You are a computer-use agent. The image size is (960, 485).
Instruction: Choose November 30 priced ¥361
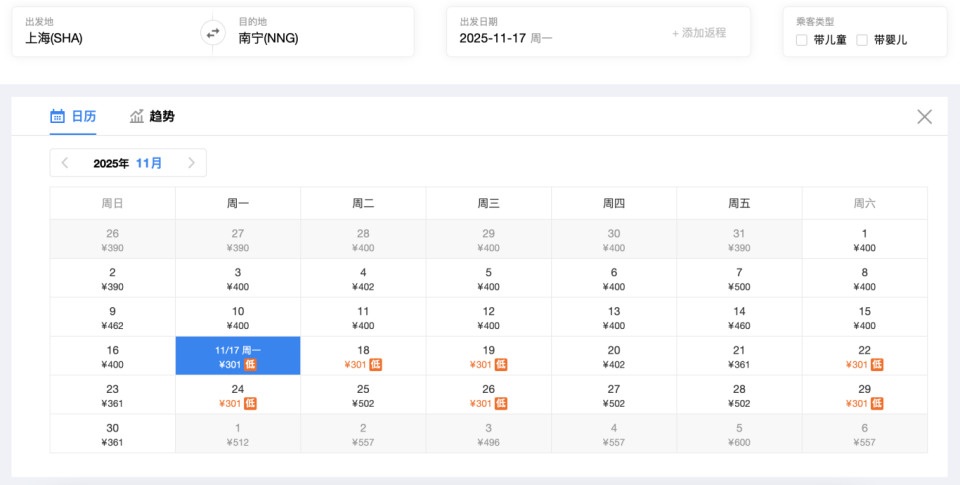112,435
